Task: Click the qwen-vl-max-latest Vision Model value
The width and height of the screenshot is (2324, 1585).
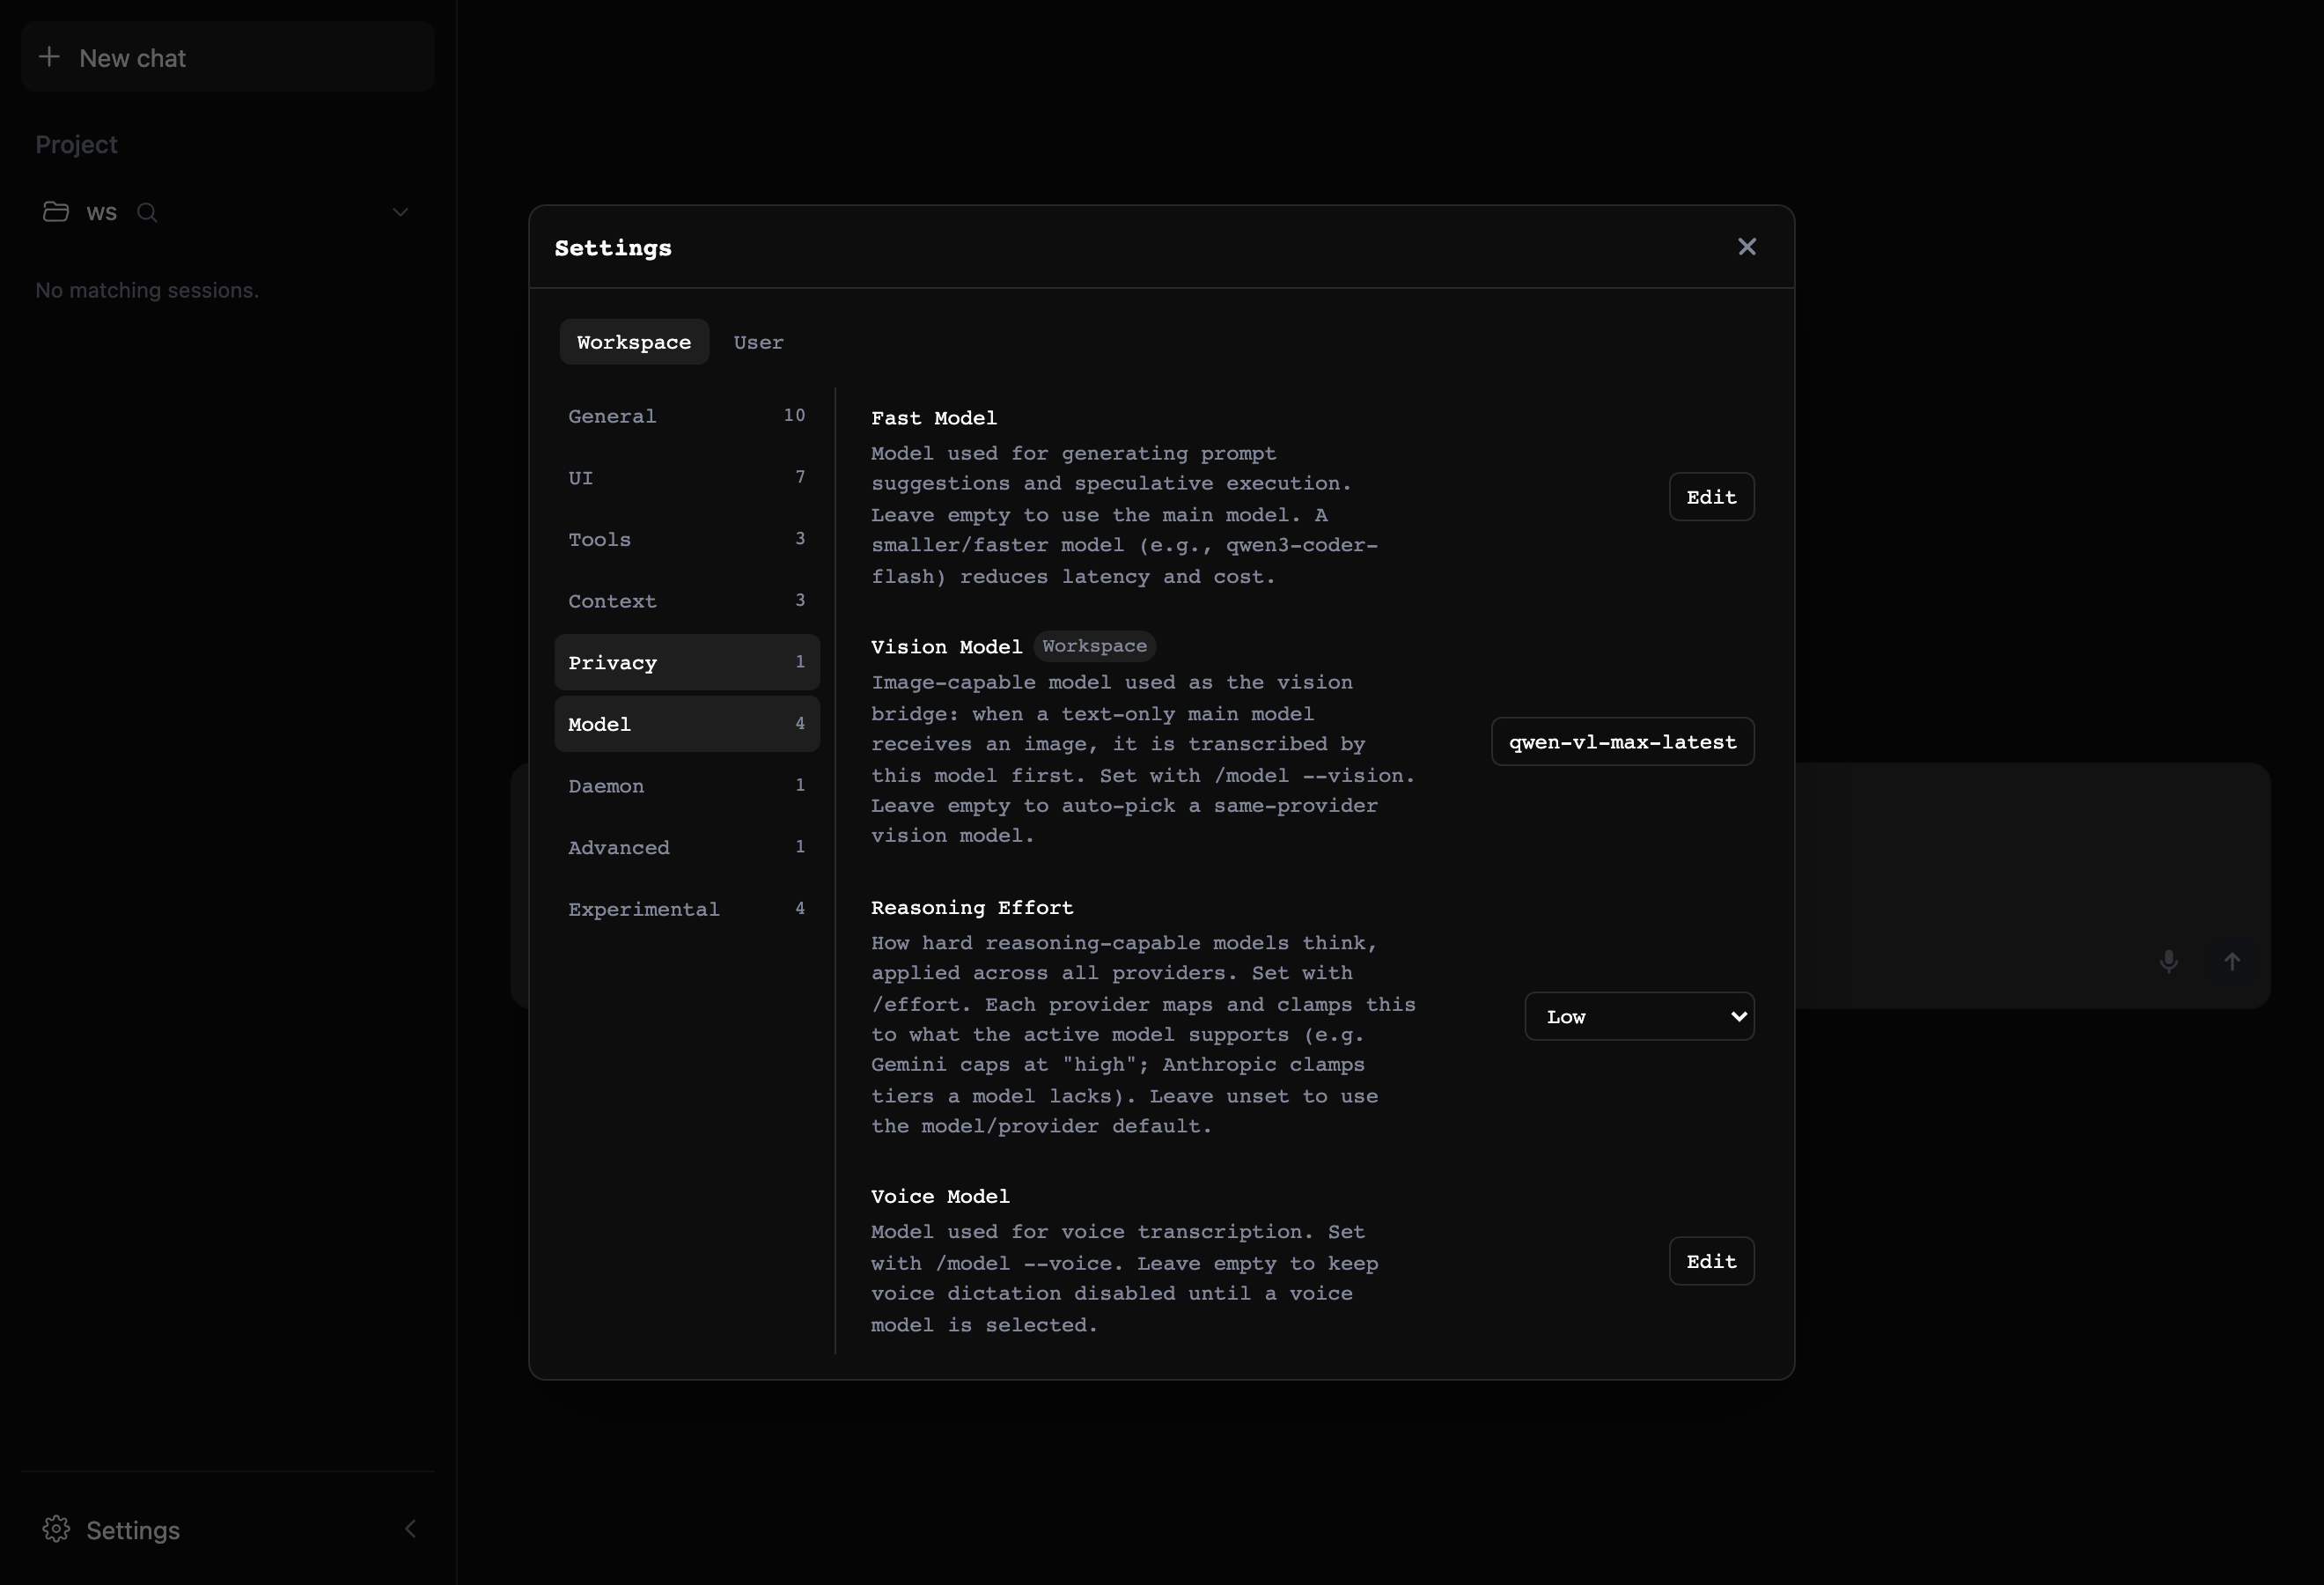Action: coord(1622,742)
